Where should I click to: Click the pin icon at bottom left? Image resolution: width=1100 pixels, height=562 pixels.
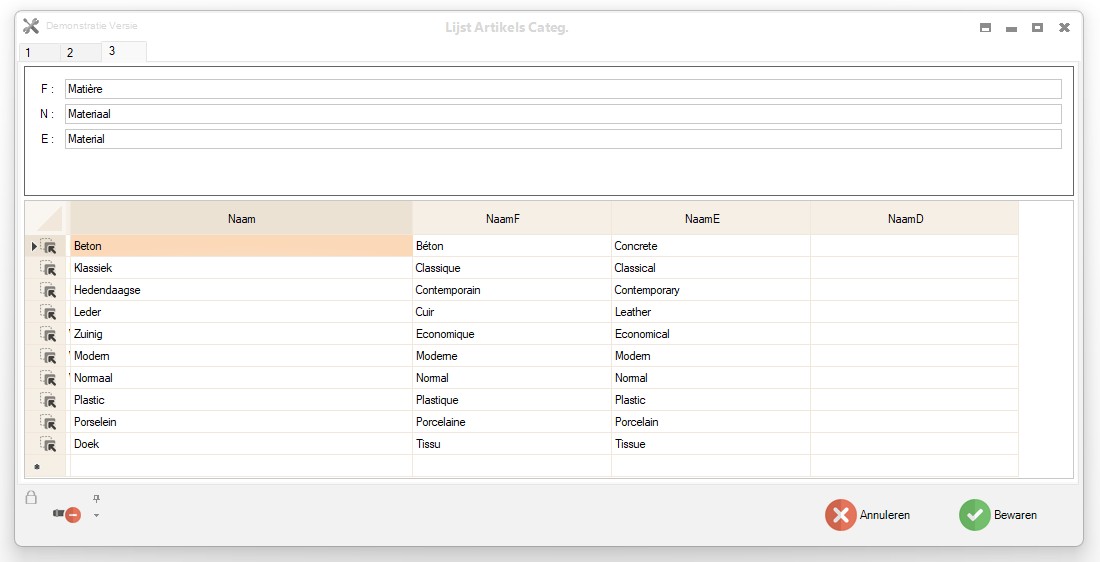tap(96, 498)
